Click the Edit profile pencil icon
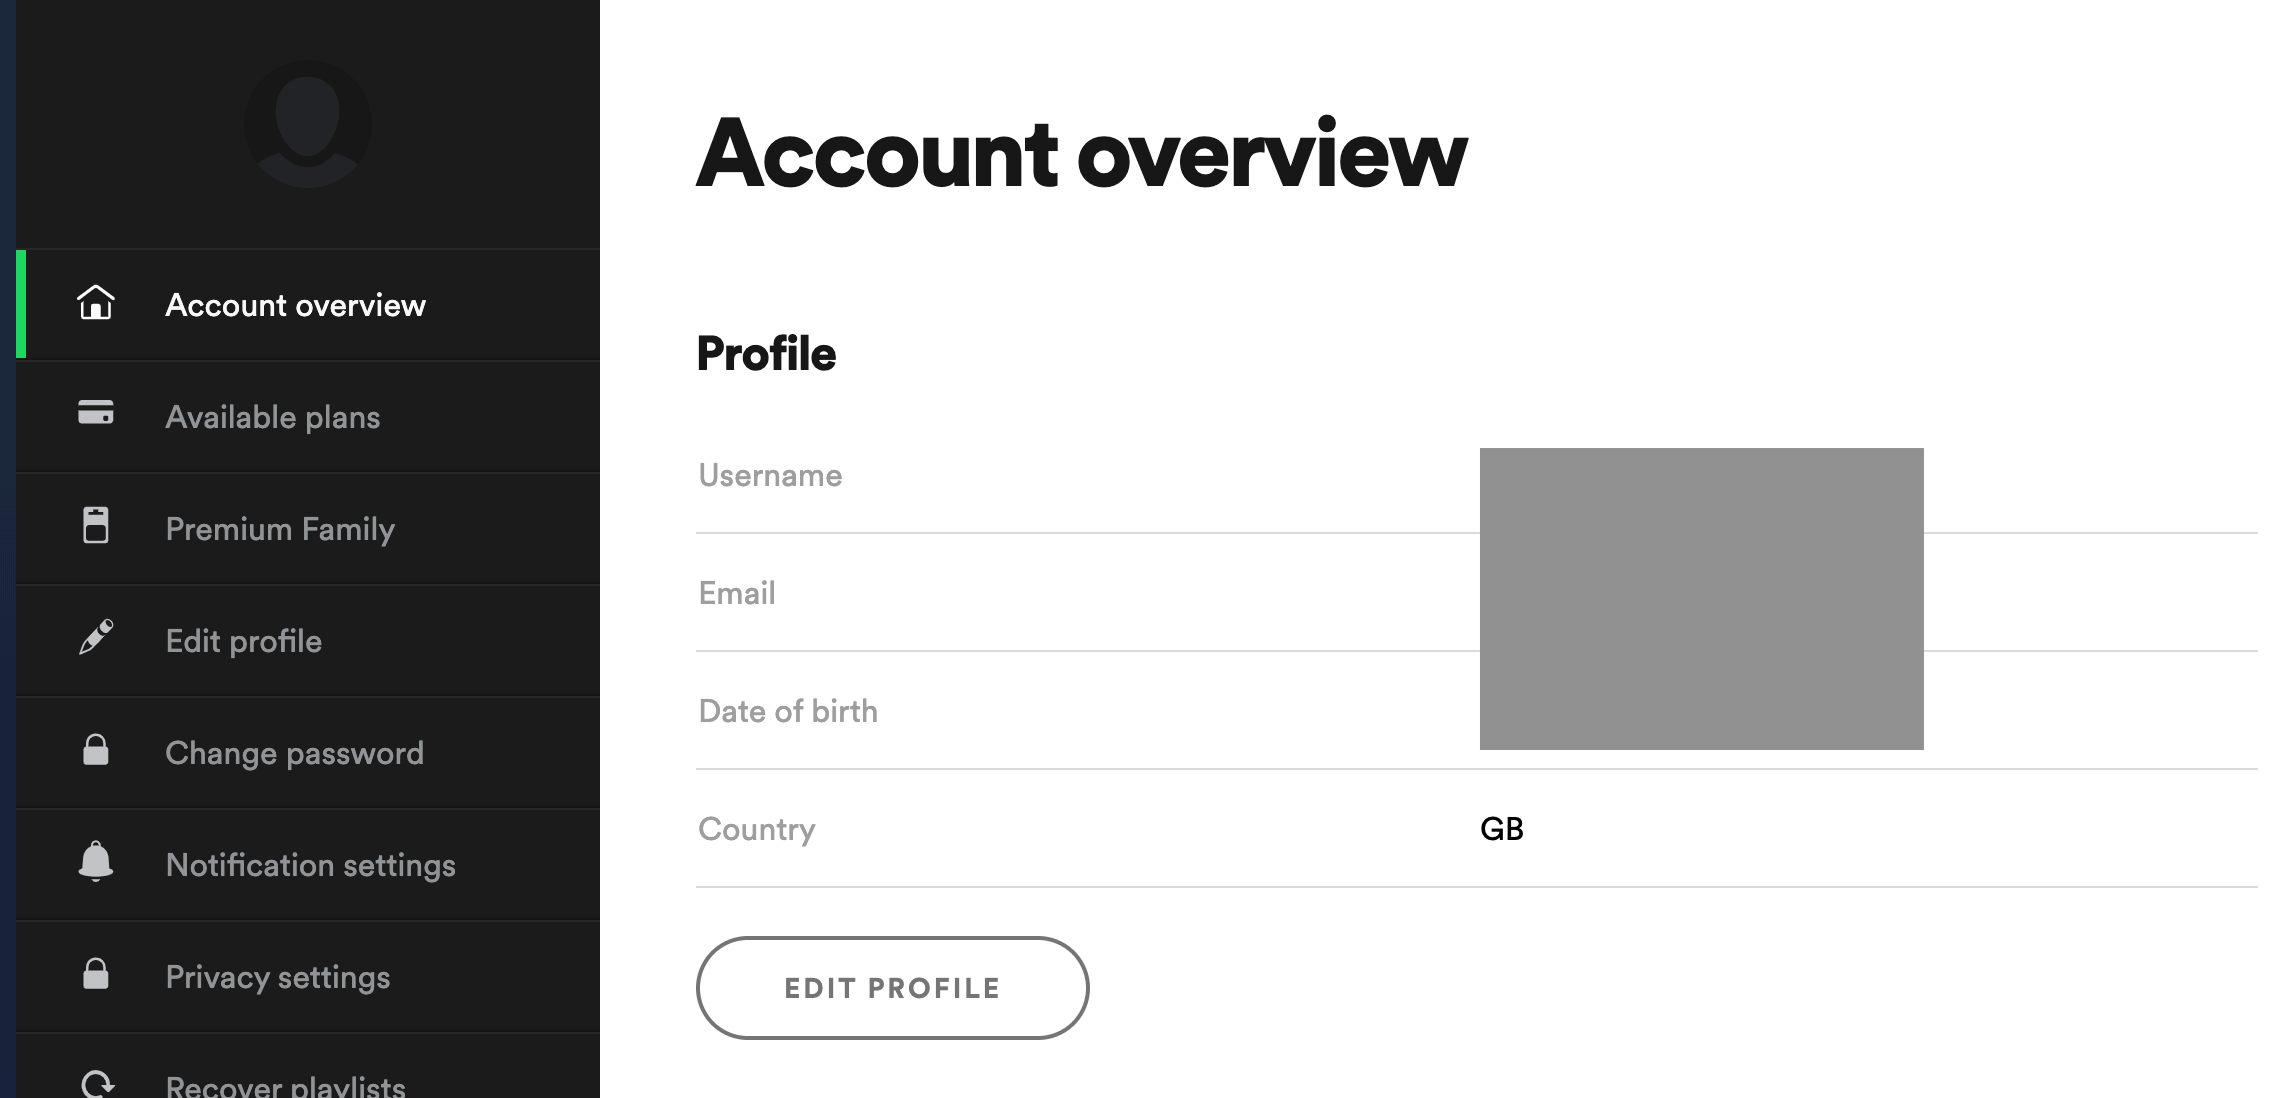Image resolution: width=2290 pixels, height=1098 pixels. [x=95, y=640]
